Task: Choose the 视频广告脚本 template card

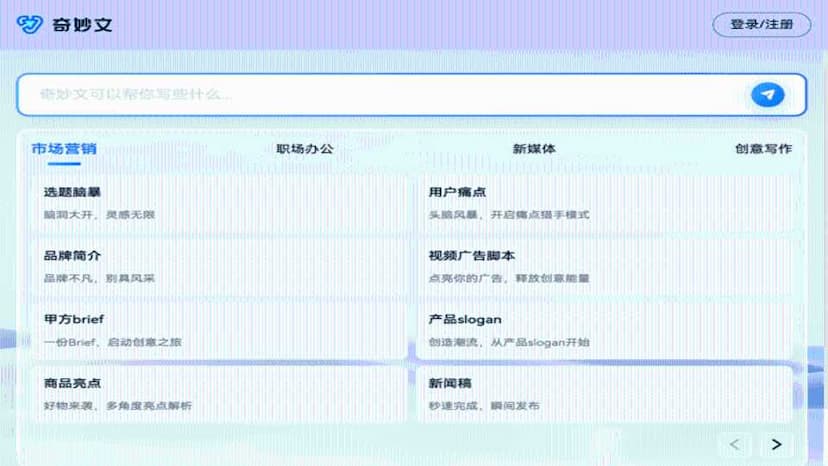Action: 605,267
